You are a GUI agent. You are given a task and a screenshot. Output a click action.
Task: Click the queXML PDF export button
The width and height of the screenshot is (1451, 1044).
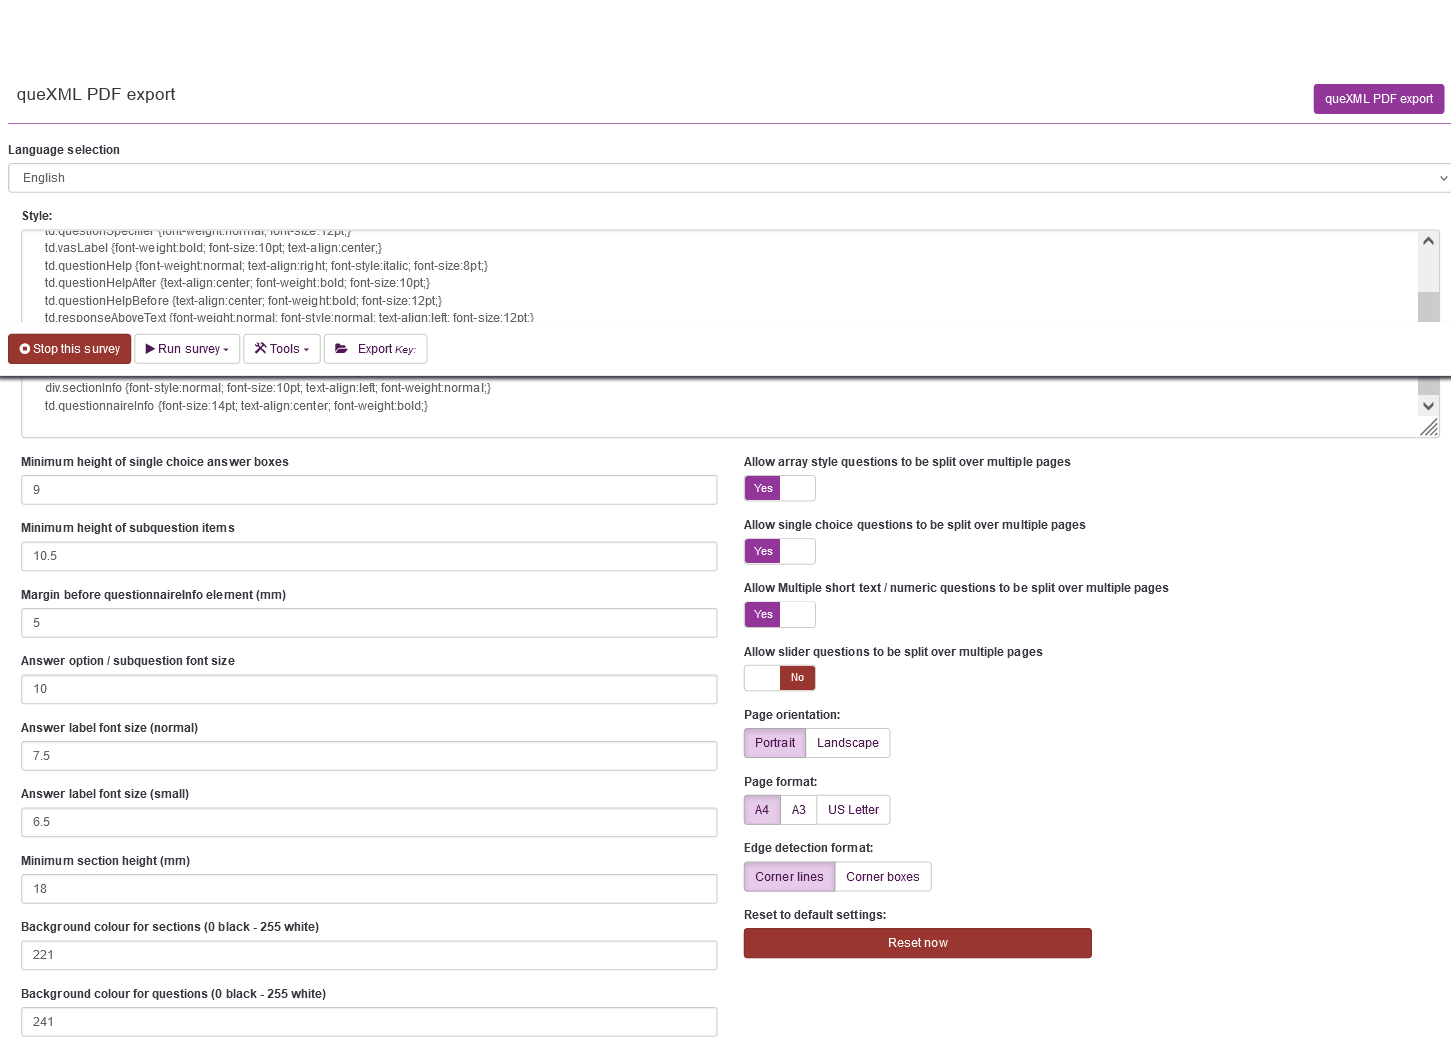[x=1379, y=99]
